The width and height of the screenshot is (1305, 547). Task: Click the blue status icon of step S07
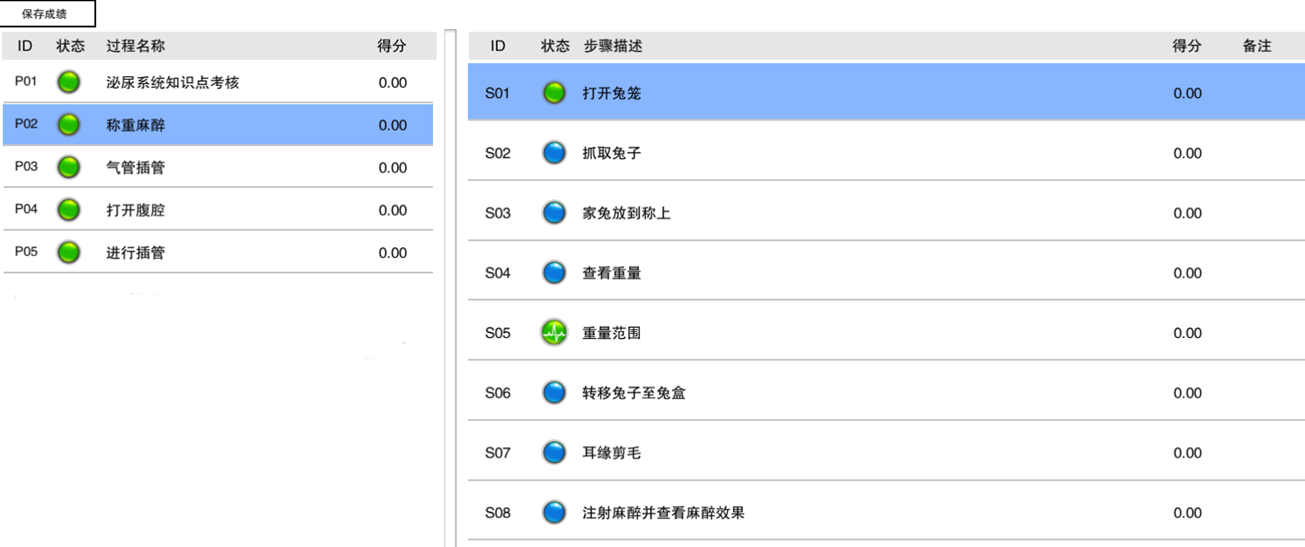point(554,453)
